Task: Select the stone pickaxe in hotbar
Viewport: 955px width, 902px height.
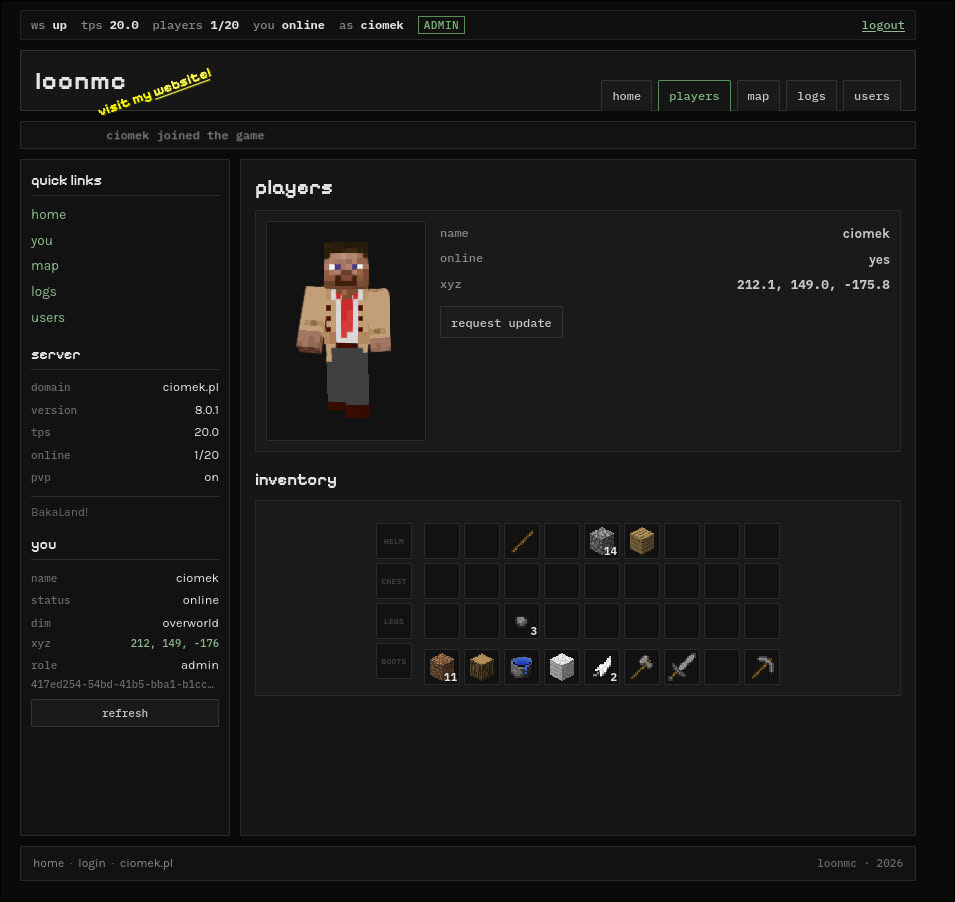Action: tap(762, 667)
